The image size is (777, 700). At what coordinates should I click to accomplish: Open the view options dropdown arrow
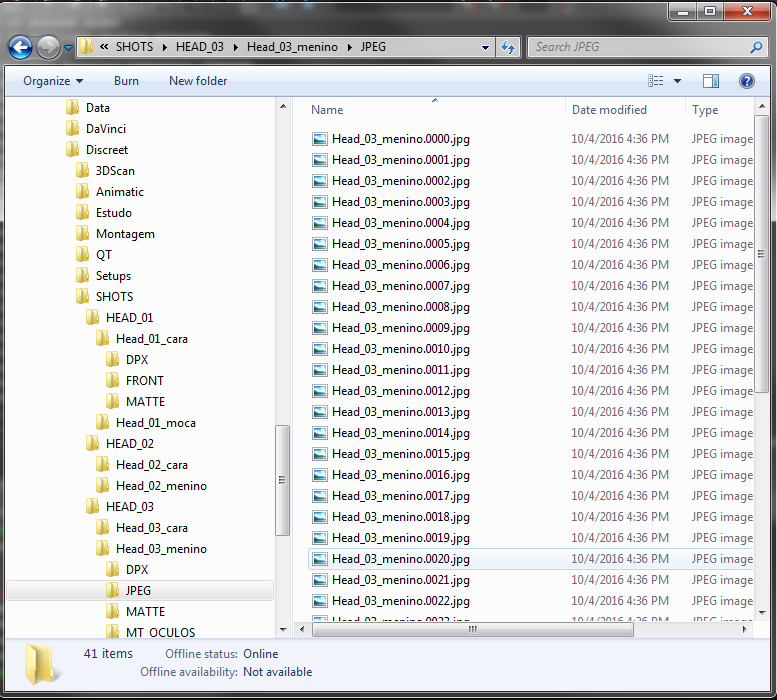[677, 81]
